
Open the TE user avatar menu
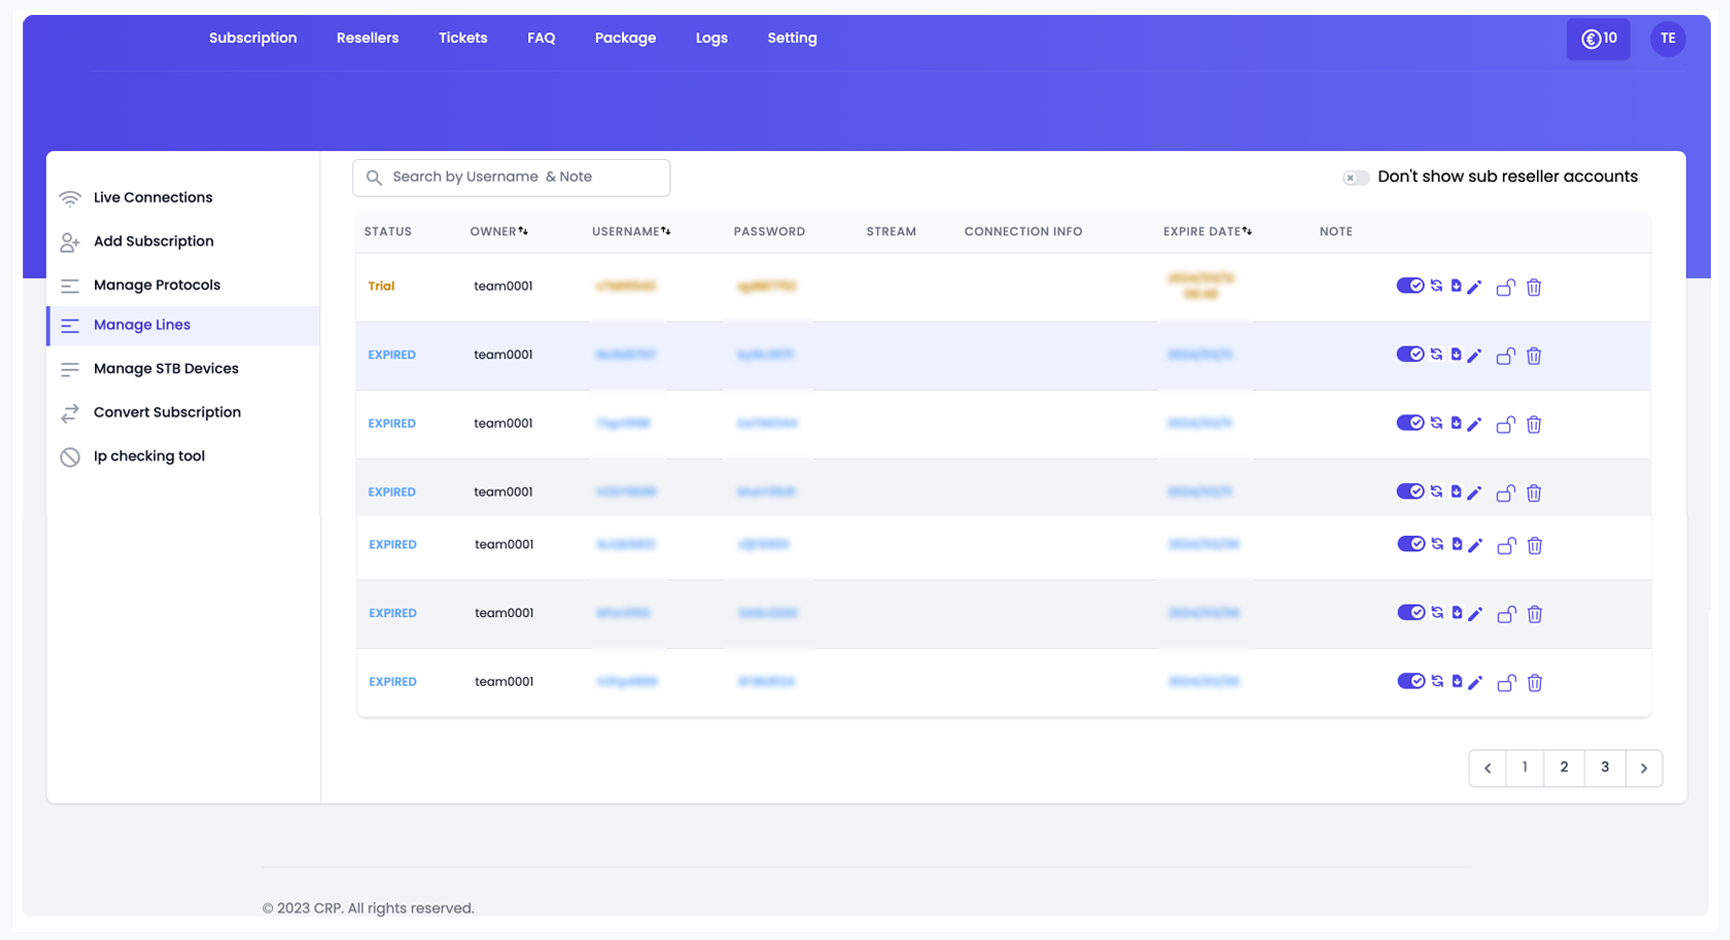click(x=1668, y=39)
